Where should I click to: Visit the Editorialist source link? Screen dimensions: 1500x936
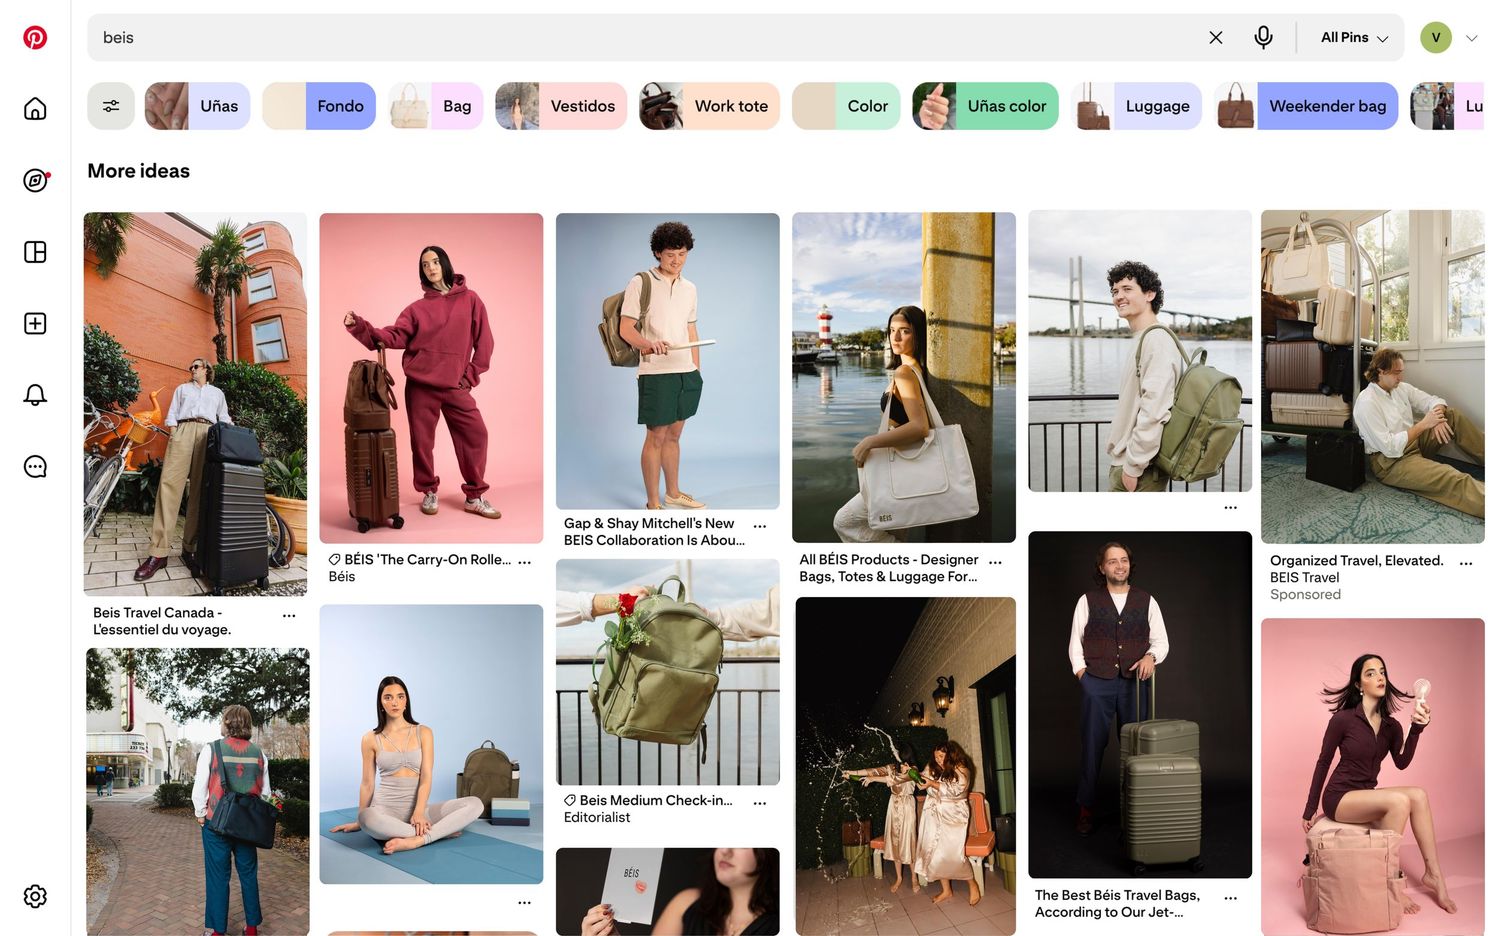597,818
